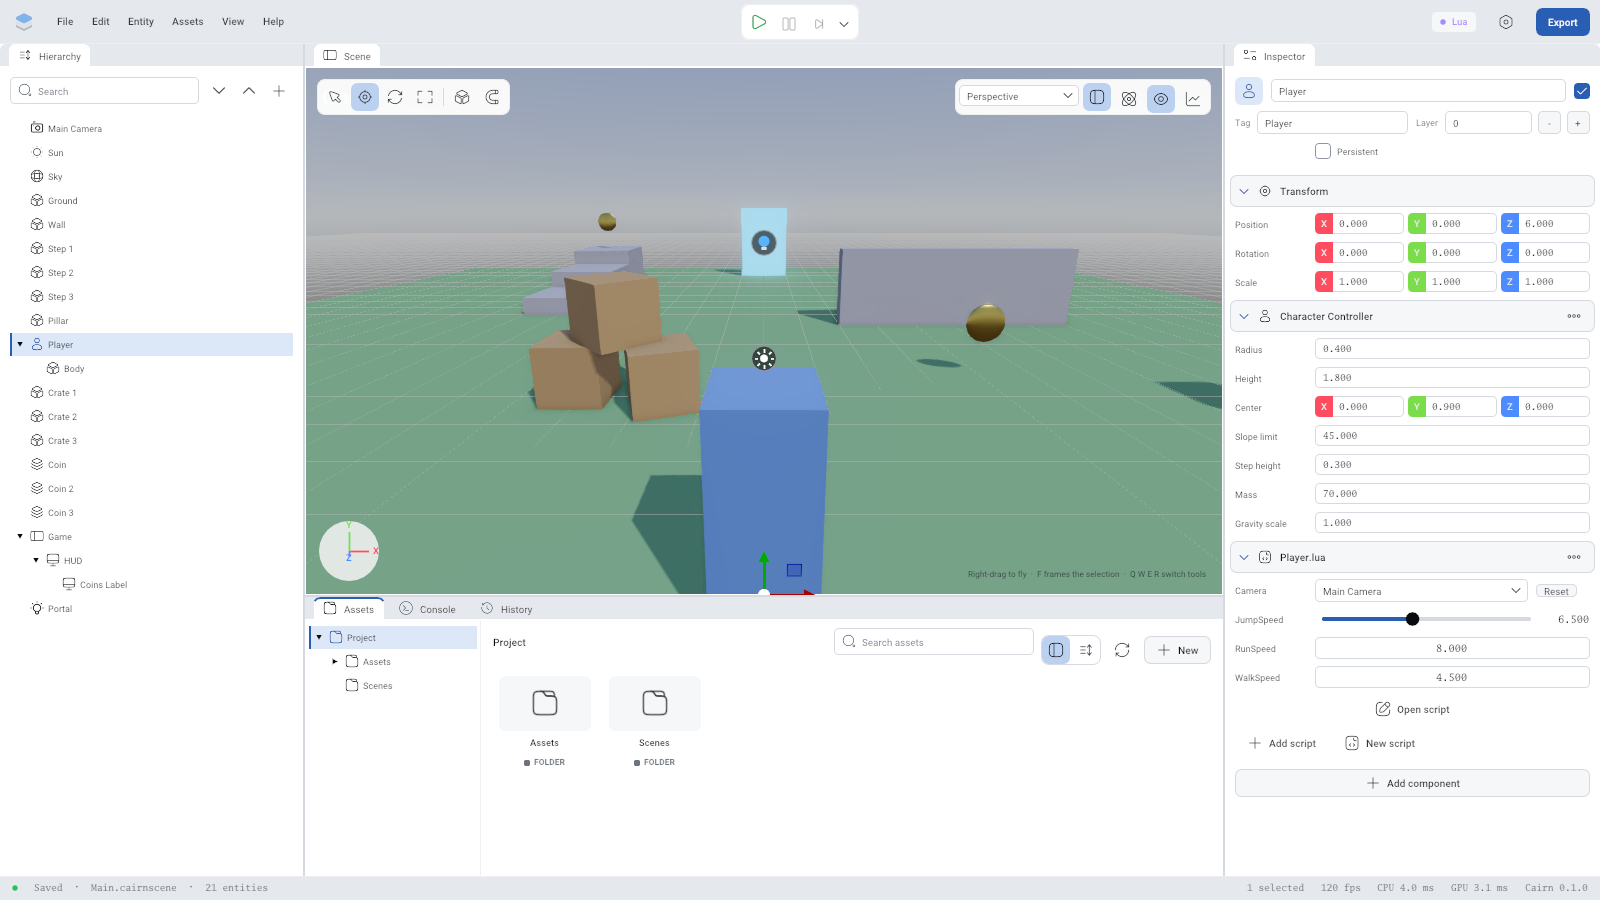Click the expand-all down chevron in Hierarchy
Screen dimensions: 1600x900
219,91
